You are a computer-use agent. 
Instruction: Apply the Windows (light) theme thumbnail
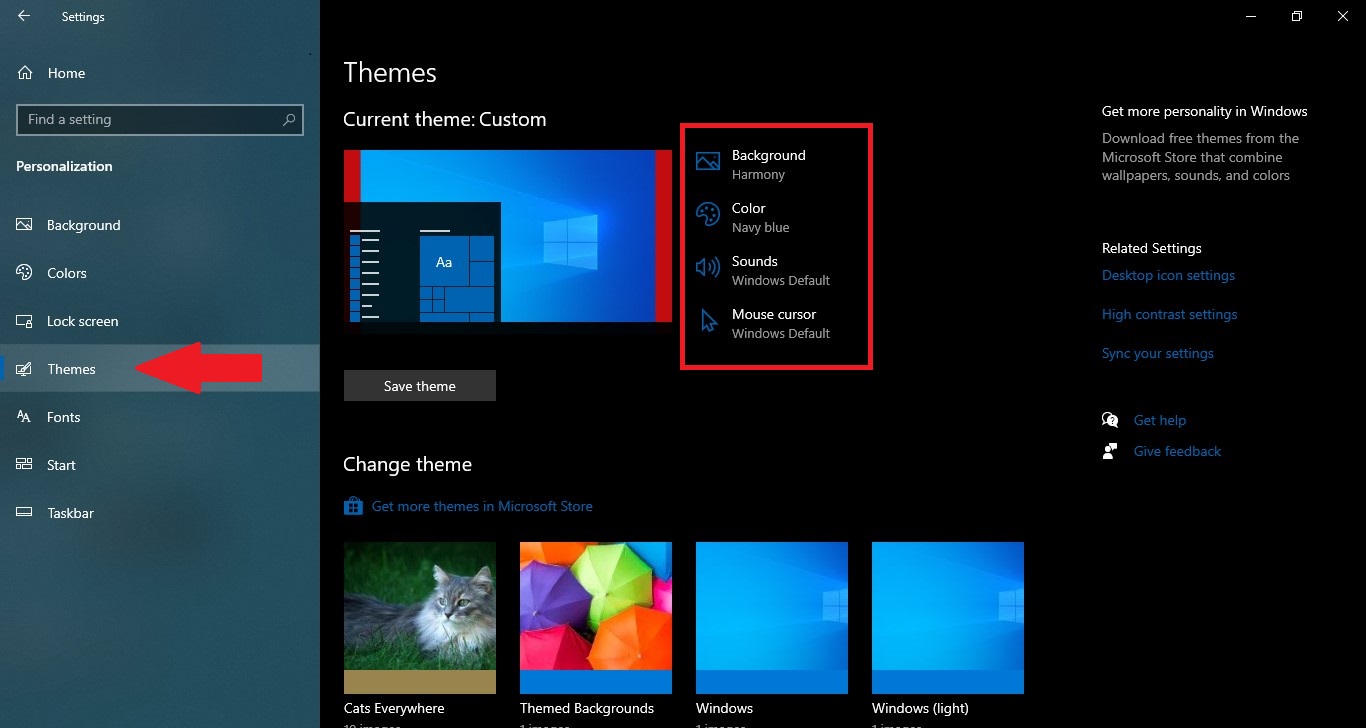948,618
